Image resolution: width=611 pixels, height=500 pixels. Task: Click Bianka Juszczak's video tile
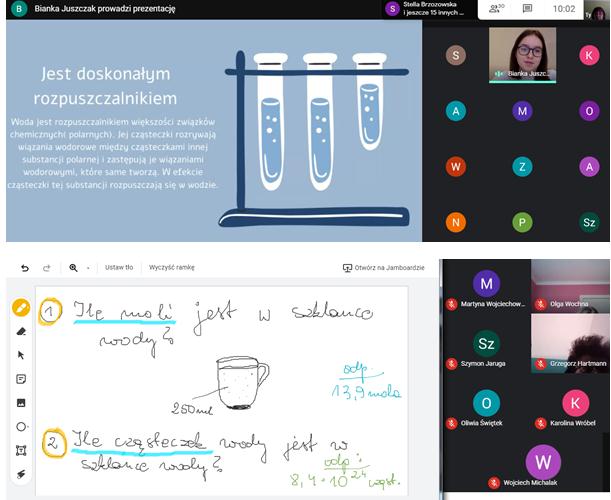[x=522, y=54]
